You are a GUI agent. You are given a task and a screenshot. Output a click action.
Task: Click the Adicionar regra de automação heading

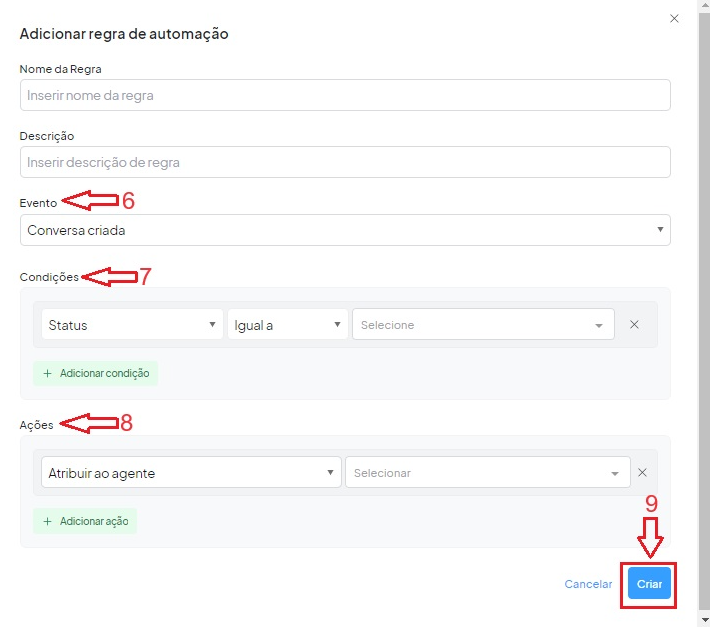coord(124,34)
